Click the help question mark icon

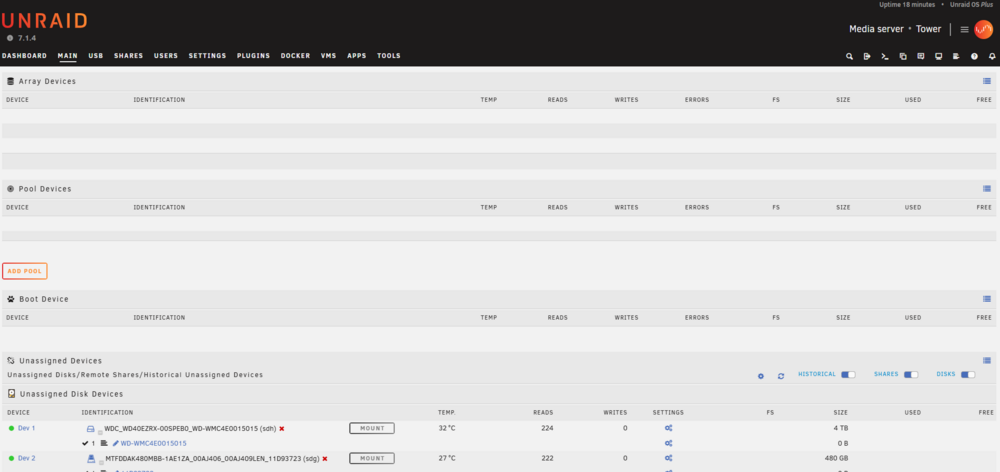[974, 56]
